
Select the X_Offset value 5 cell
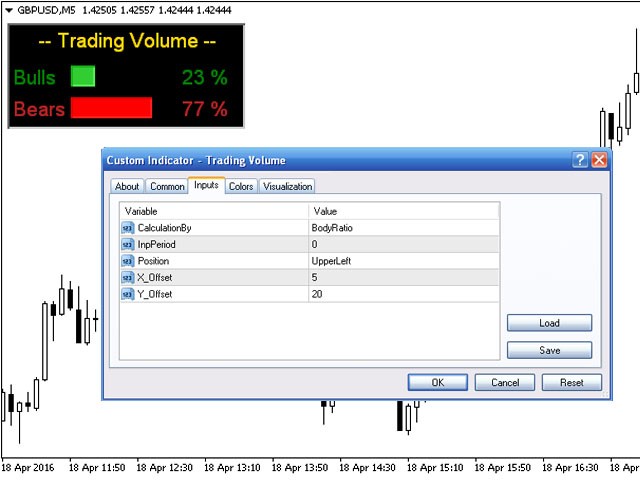(404, 278)
